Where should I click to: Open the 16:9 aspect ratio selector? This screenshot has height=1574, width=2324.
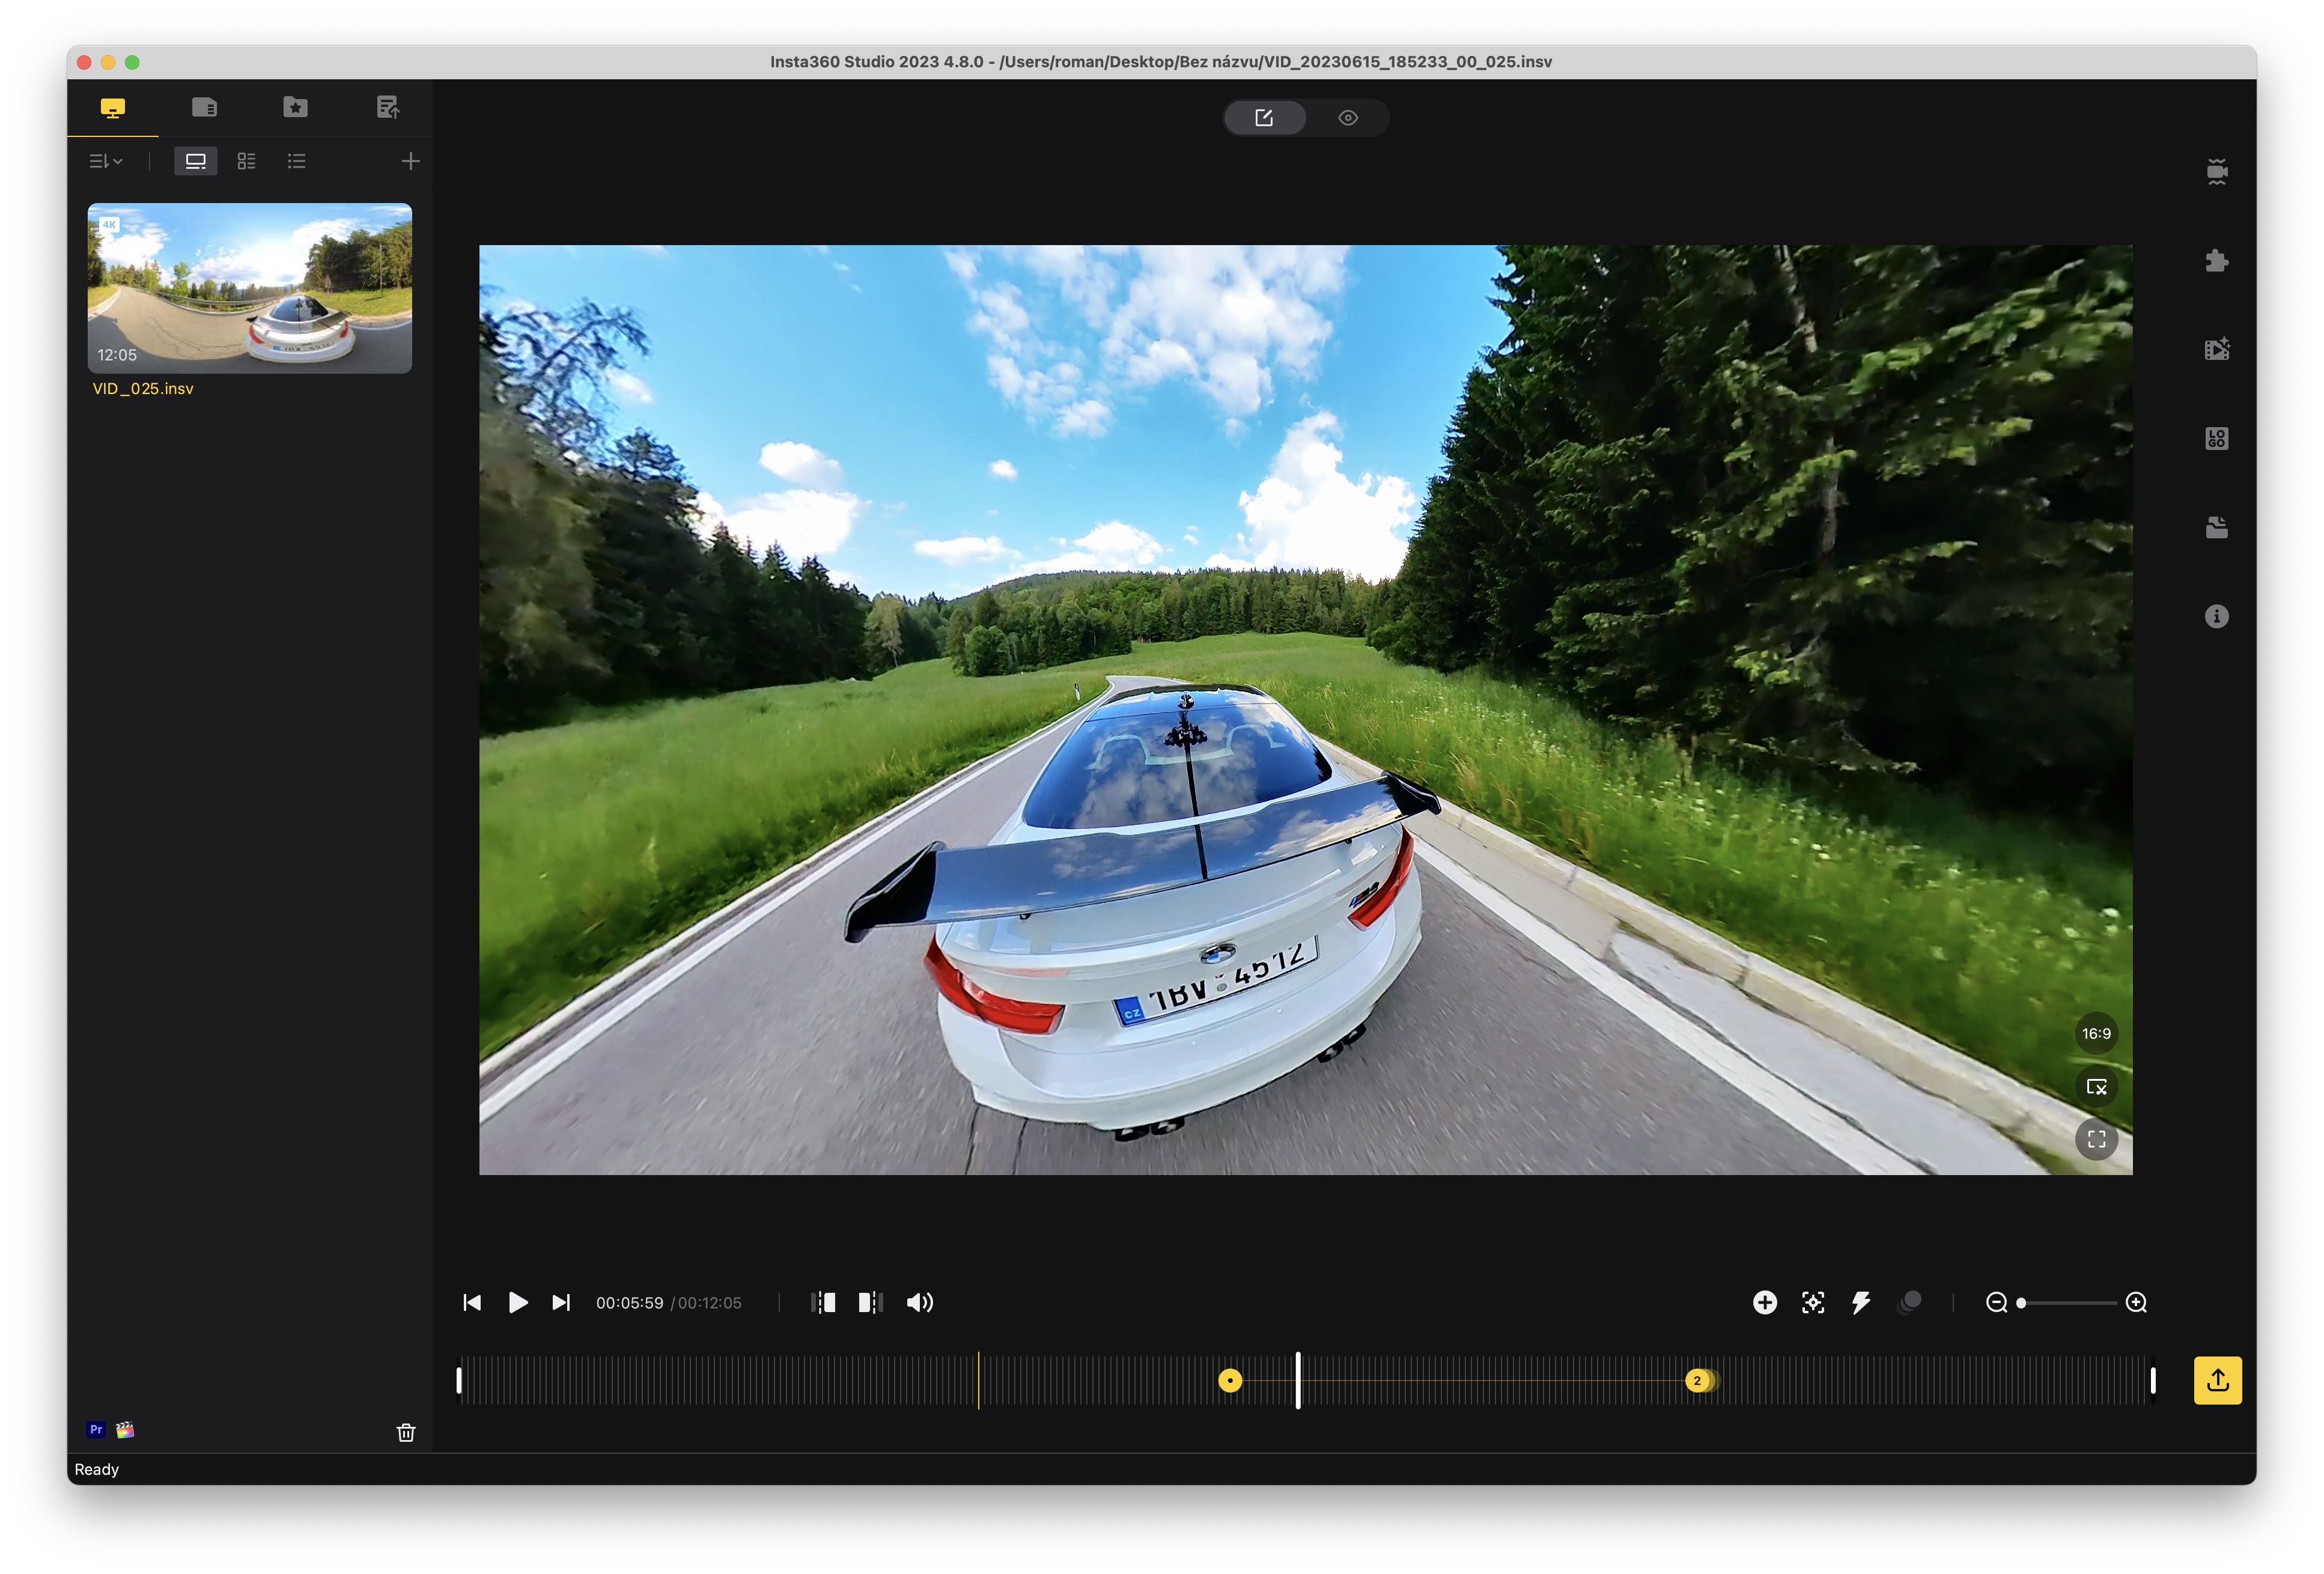point(2096,1033)
